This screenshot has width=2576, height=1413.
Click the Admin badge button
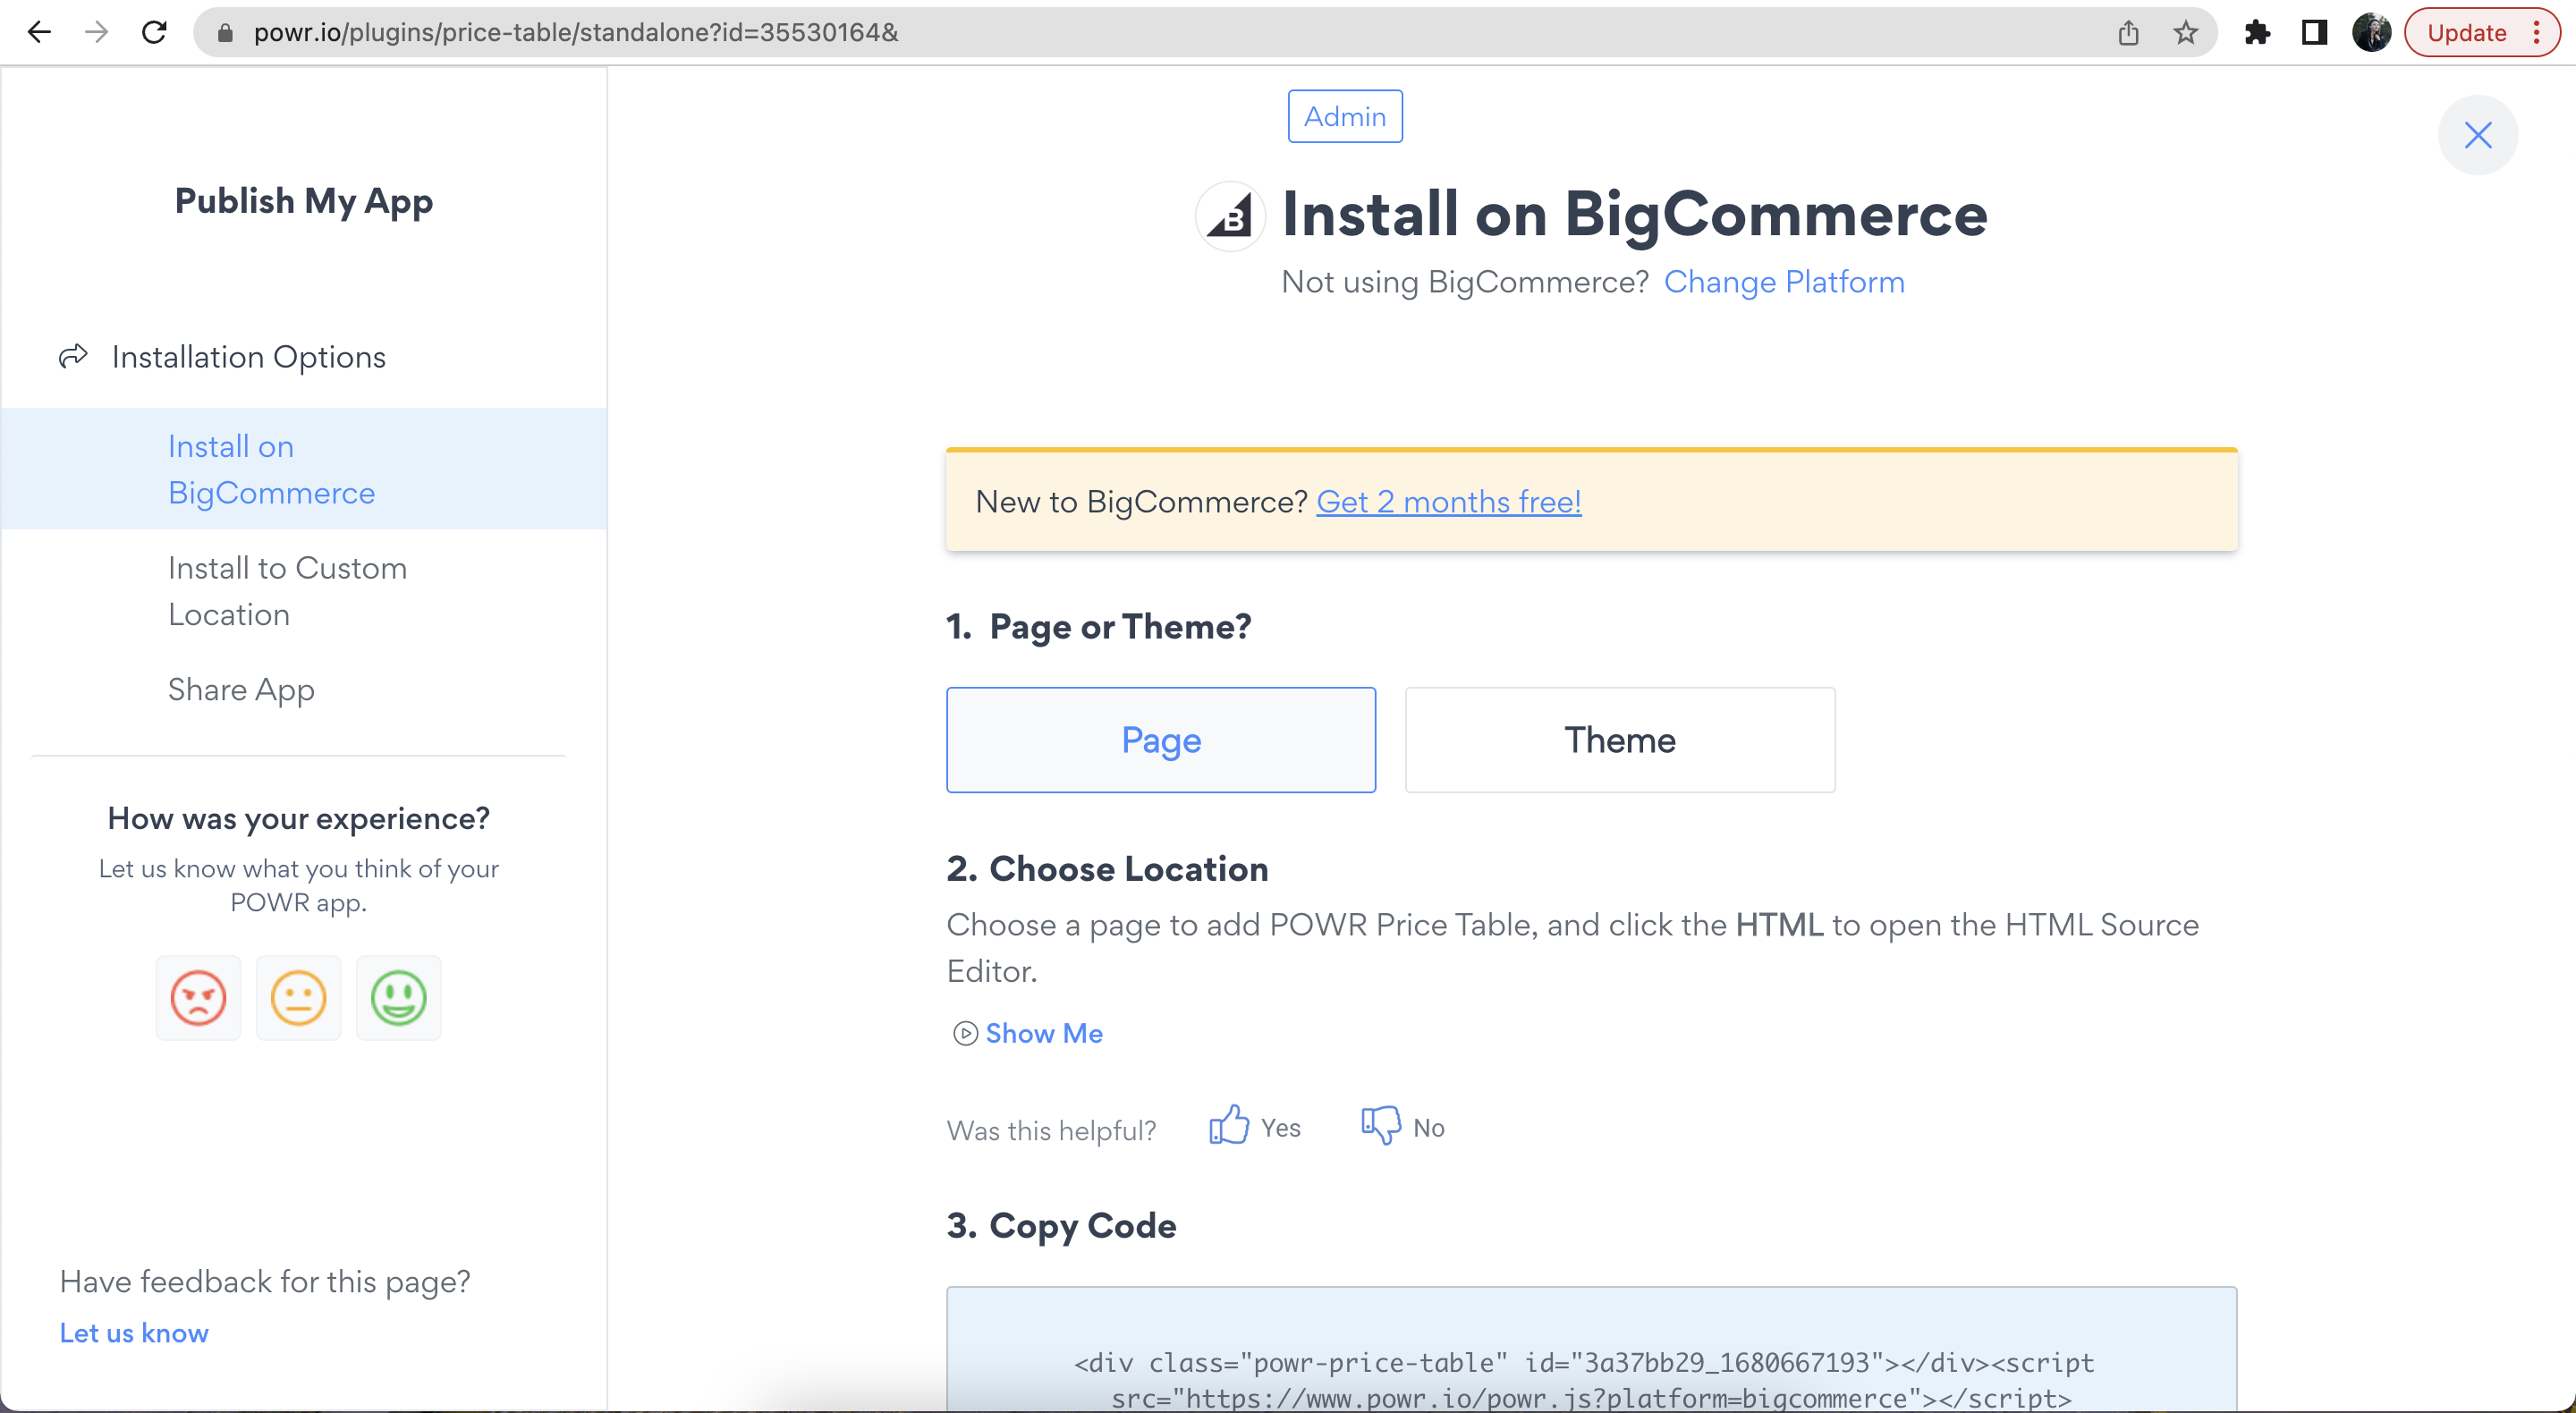click(x=1344, y=116)
